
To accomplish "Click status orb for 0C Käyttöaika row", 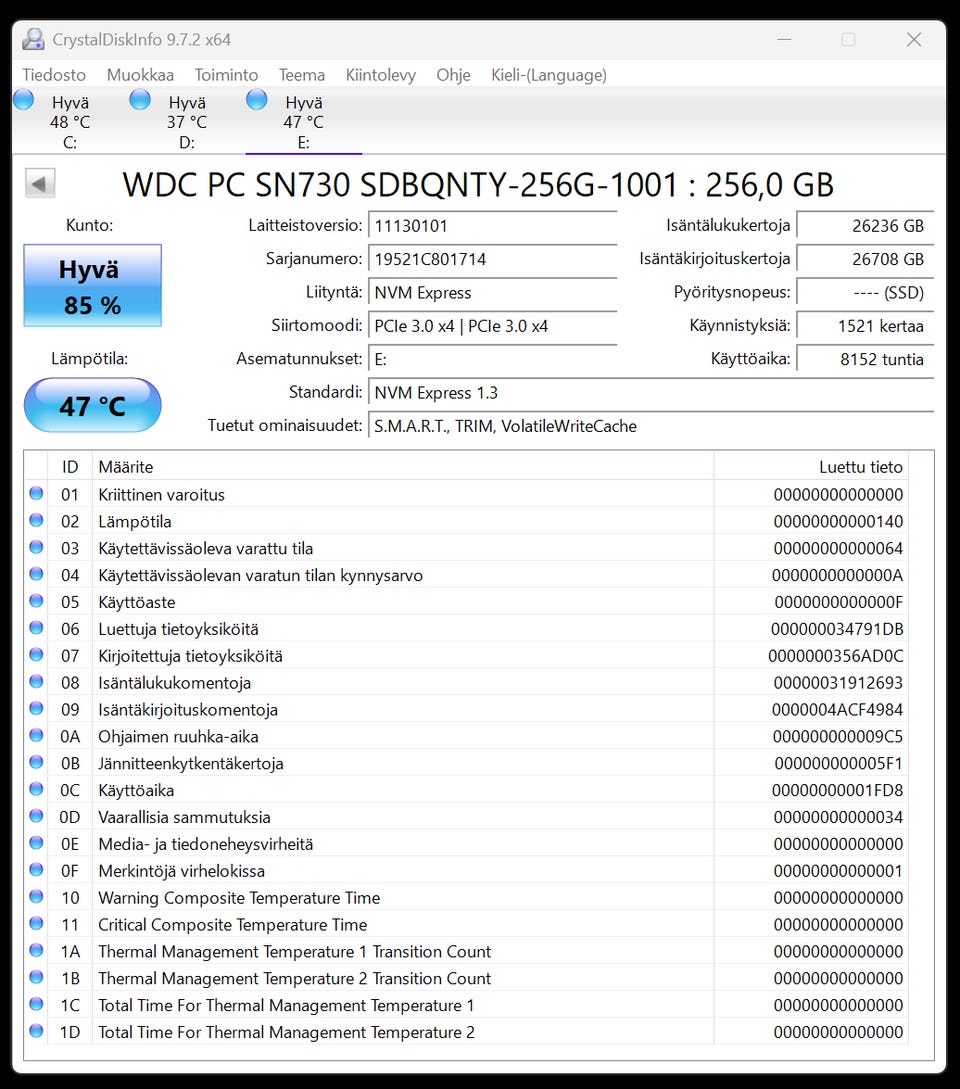I will [36, 789].
